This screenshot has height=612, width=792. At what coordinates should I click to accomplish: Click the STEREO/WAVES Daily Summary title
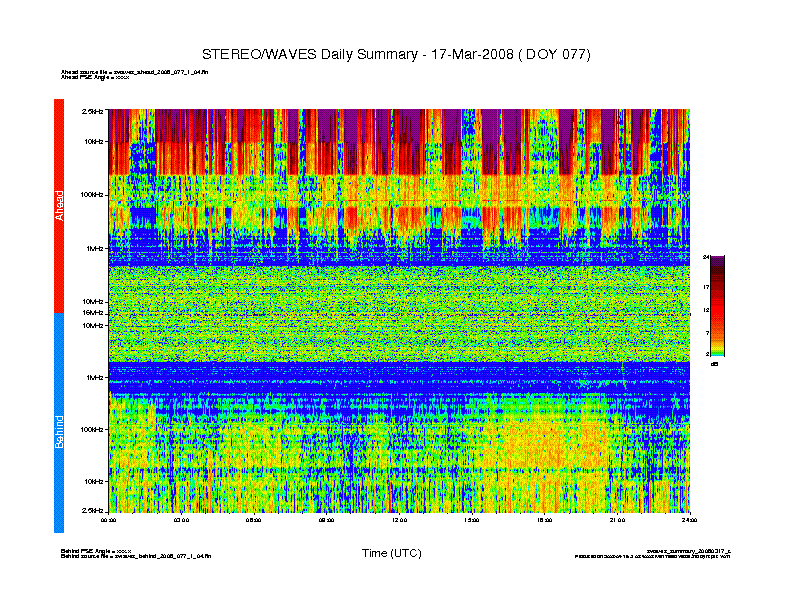tap(396, 55)
